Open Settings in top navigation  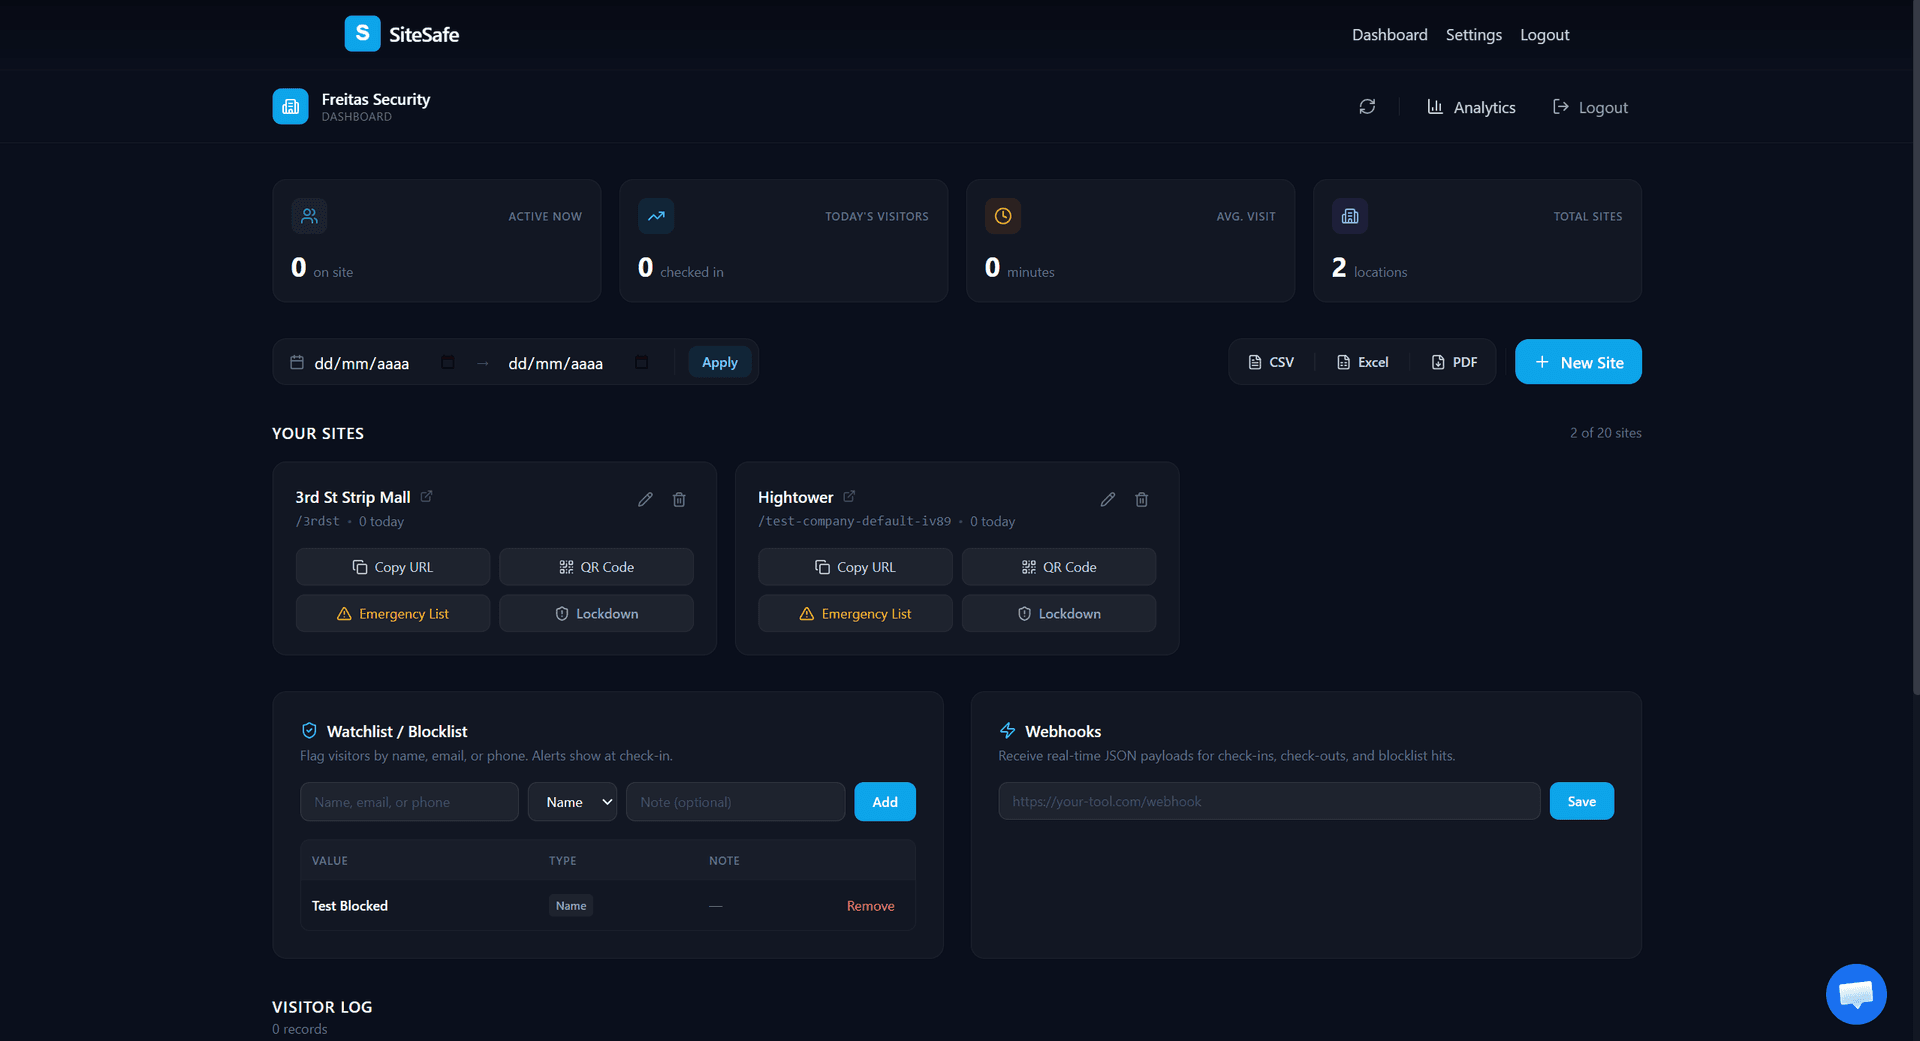[x=1473, y=35]
